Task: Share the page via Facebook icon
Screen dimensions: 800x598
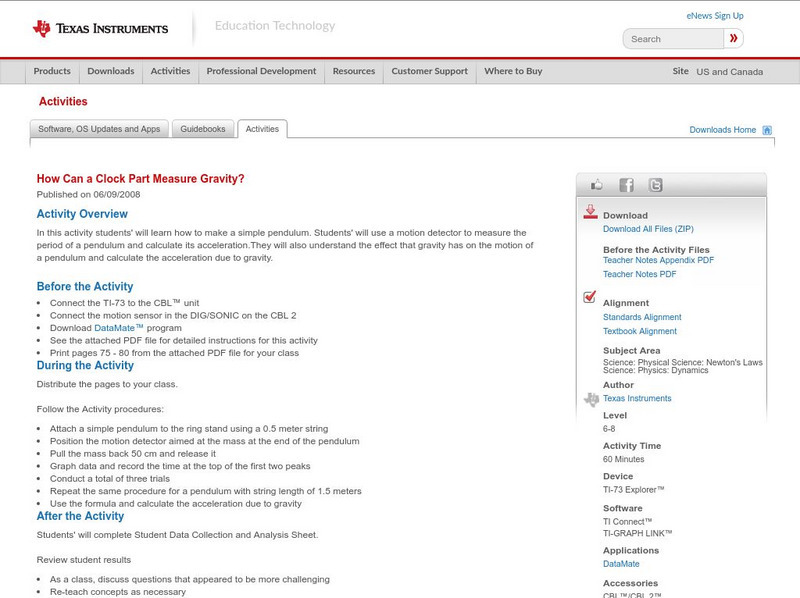Action: click(x=627, y=185)
